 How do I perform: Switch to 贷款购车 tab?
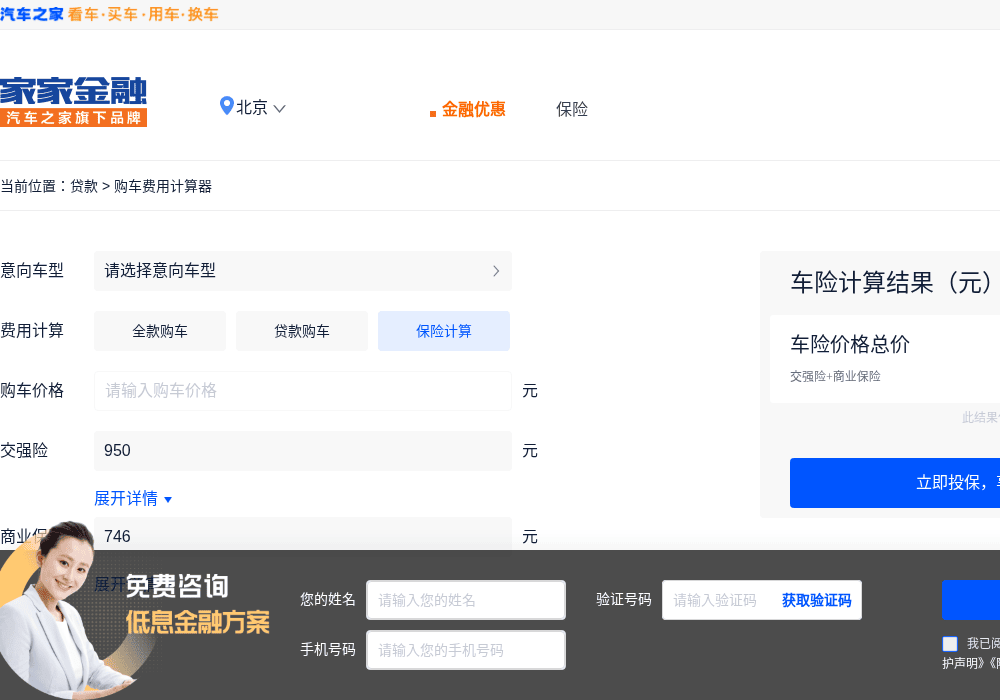tap(302, 331)
